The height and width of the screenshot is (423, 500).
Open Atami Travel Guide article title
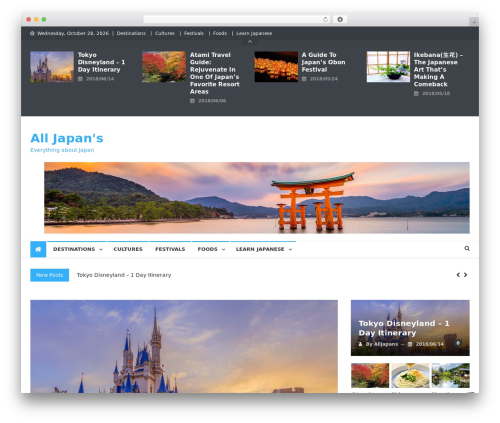click(215, 73)
